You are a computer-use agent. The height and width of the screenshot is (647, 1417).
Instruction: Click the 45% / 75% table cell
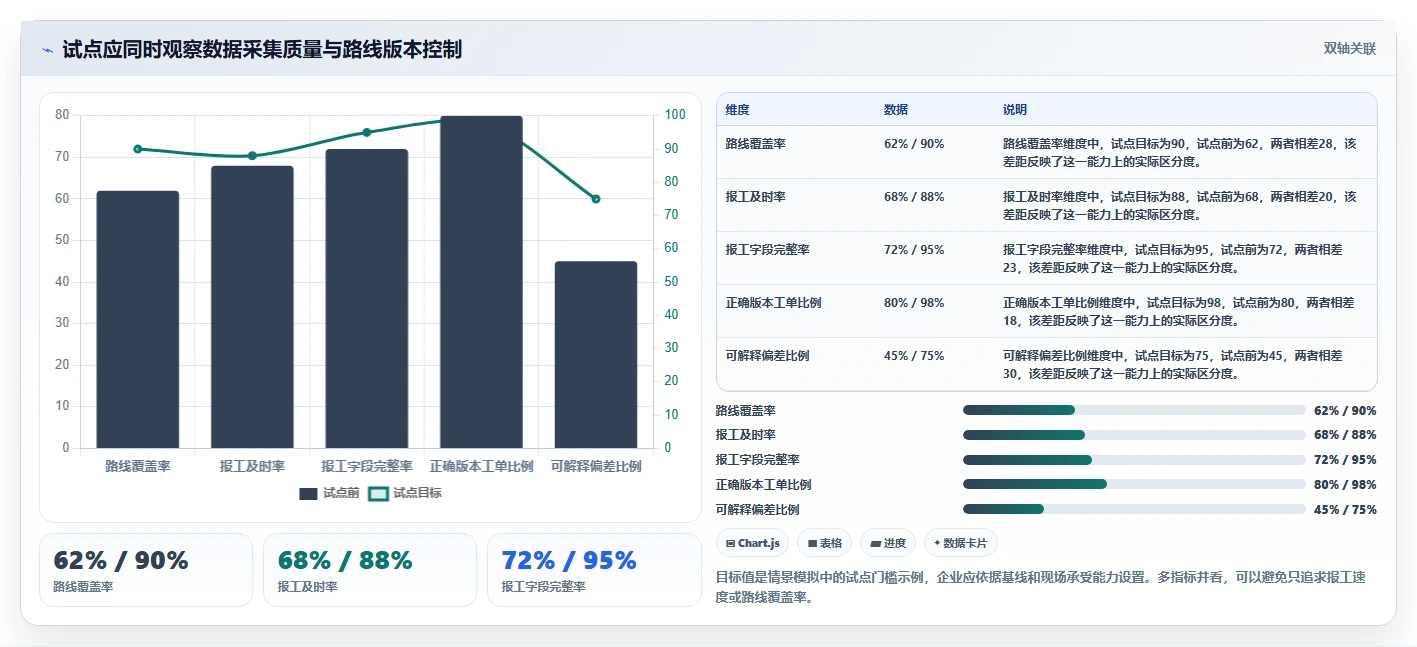coord(914,356)
